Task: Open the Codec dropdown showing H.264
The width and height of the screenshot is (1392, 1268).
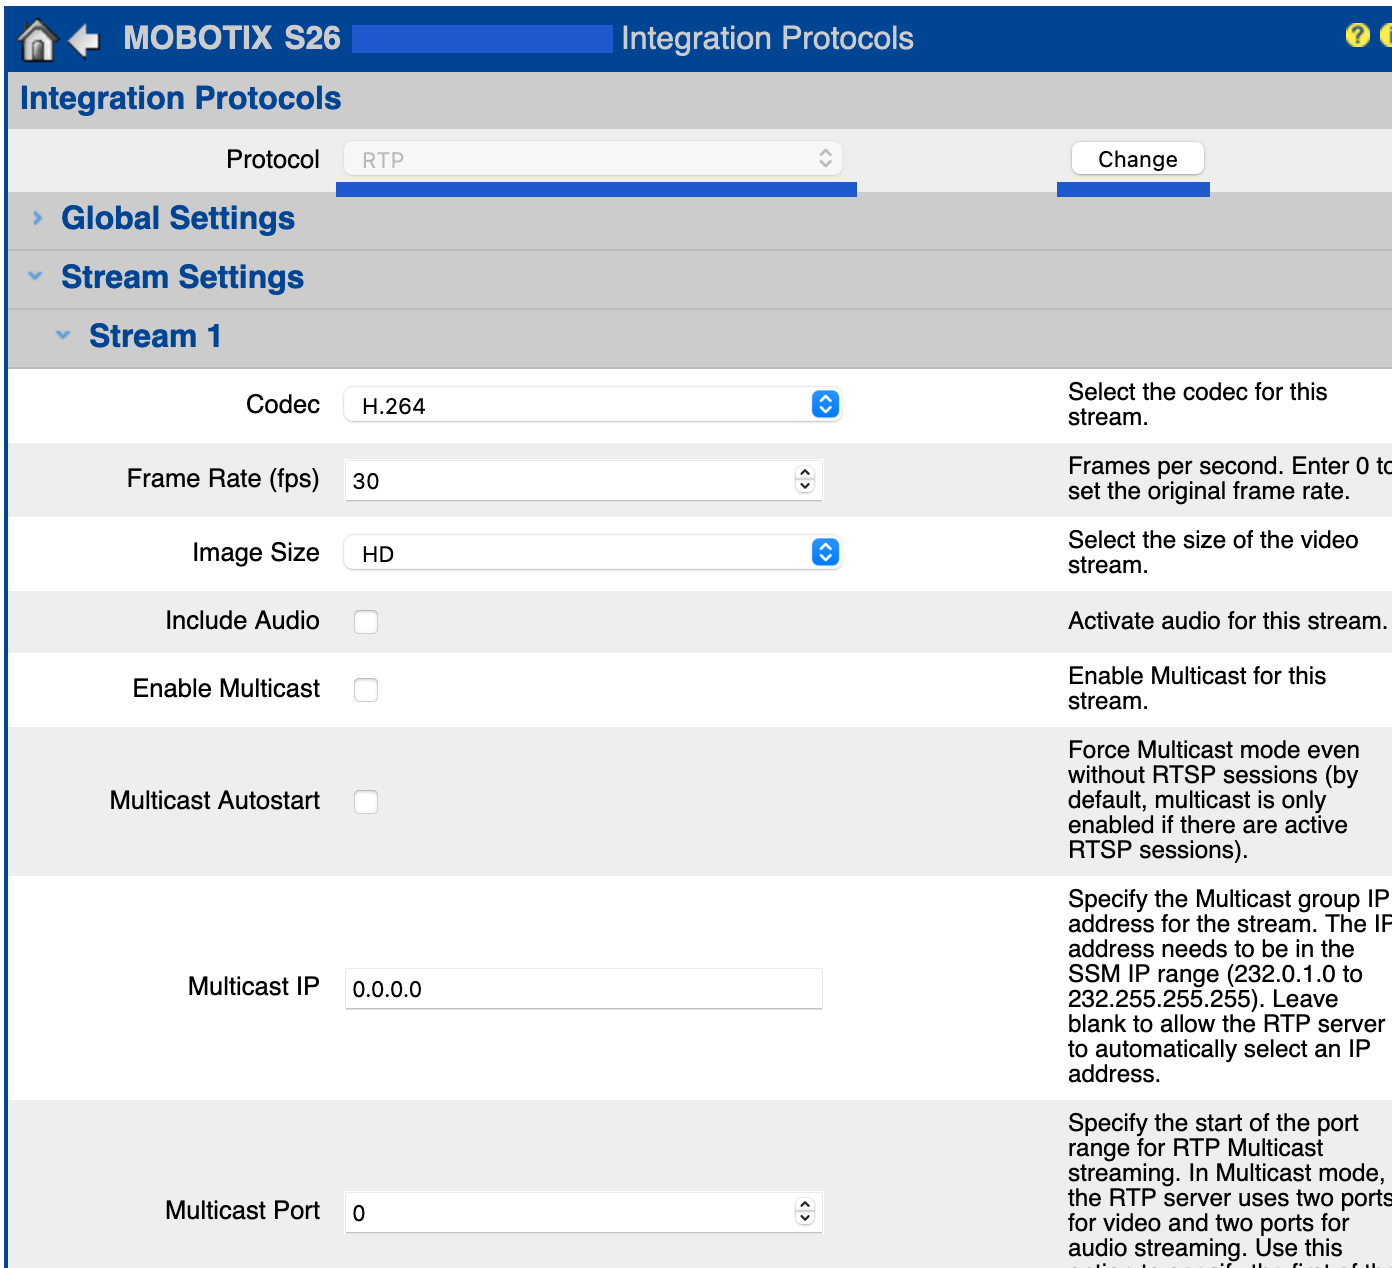Action: click(592, 405)
